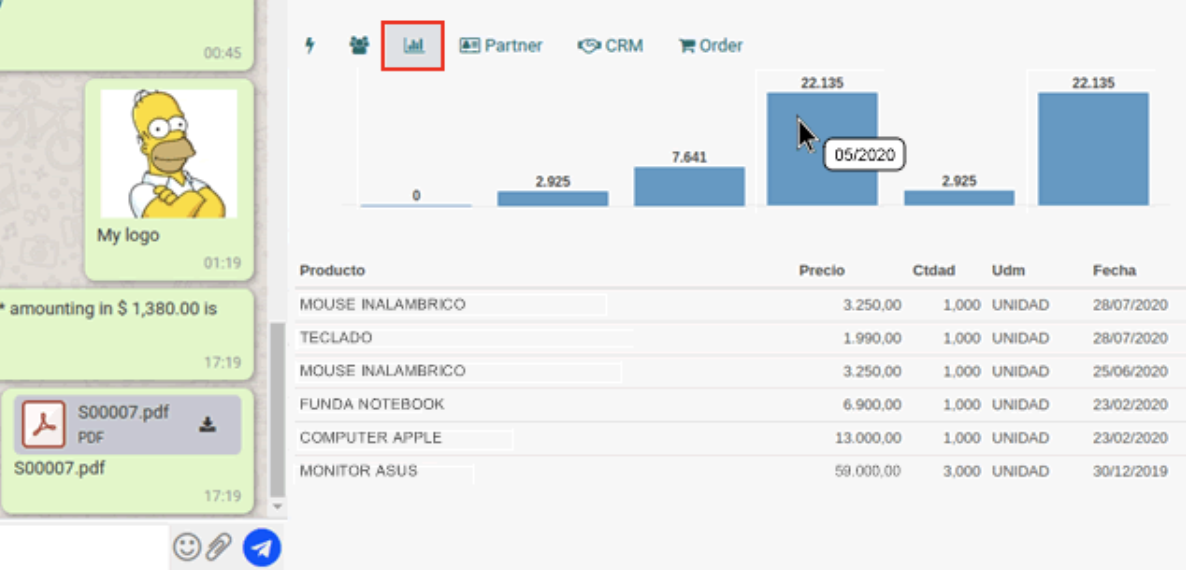Click the message text input field
Viewport: 1186px width, 570px height.
[84, 547]
